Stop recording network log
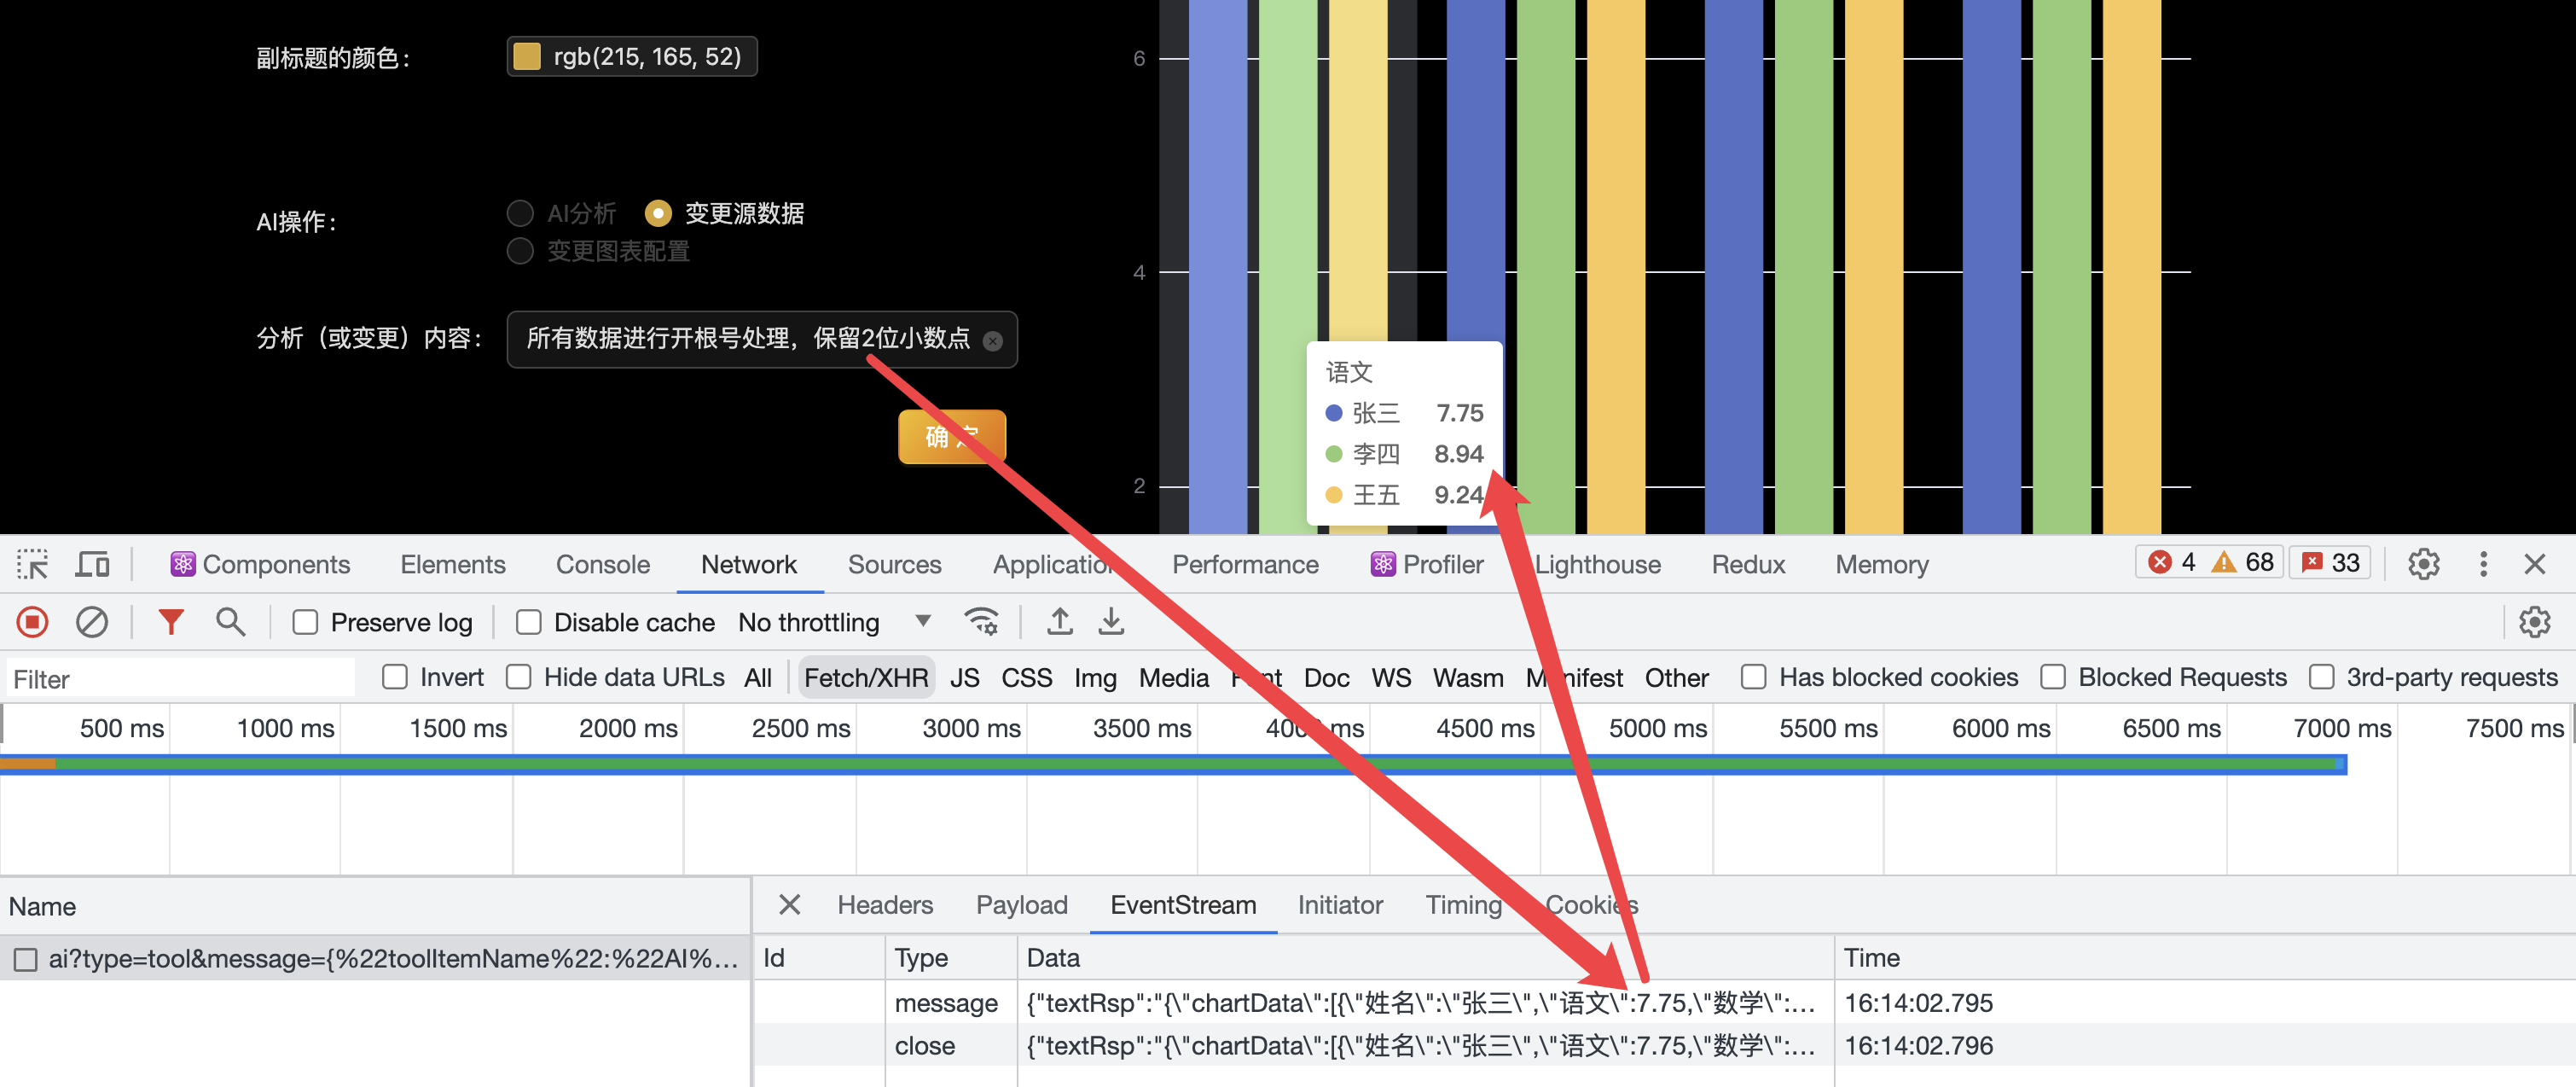 click(x=31, y=621)
